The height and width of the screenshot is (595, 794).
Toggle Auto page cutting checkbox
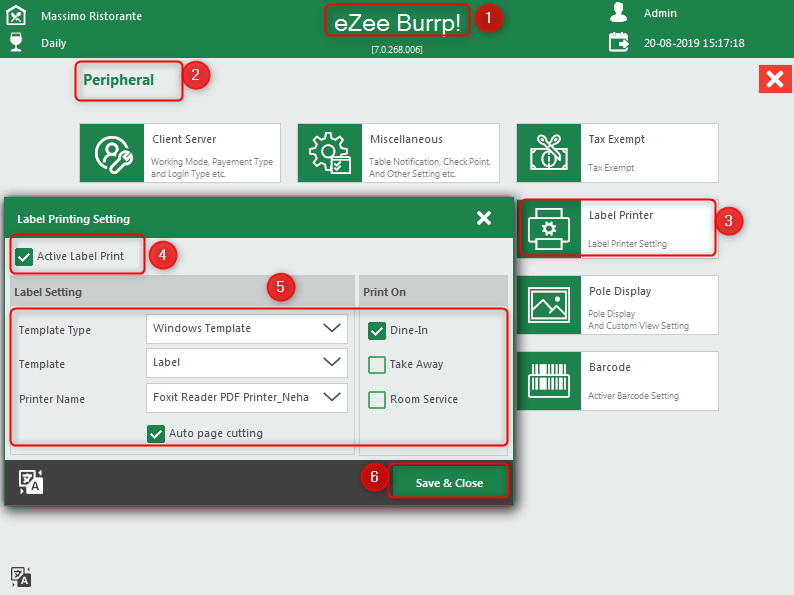(156, 433)
